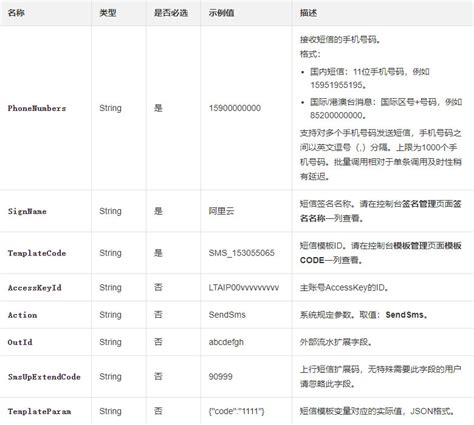This screenshot has height=425, width=474.
Task: Select the {"code":"1111"} example value
Action: pos(236,412)
